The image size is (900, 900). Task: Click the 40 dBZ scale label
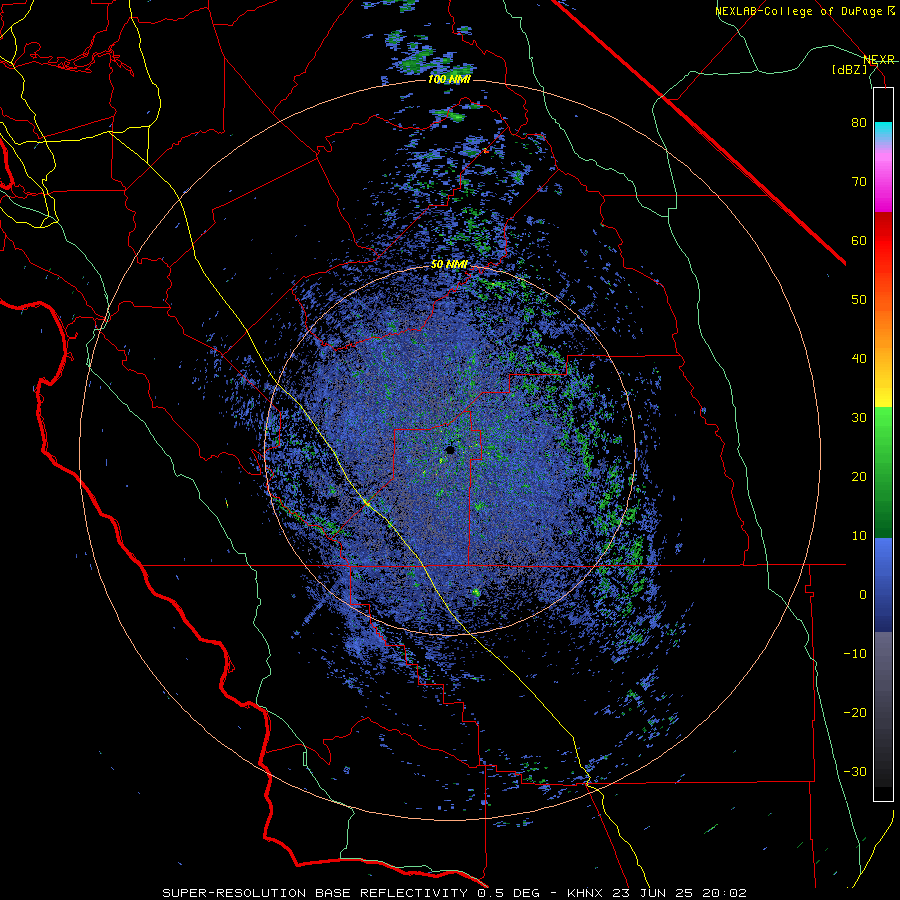point(859,359)
